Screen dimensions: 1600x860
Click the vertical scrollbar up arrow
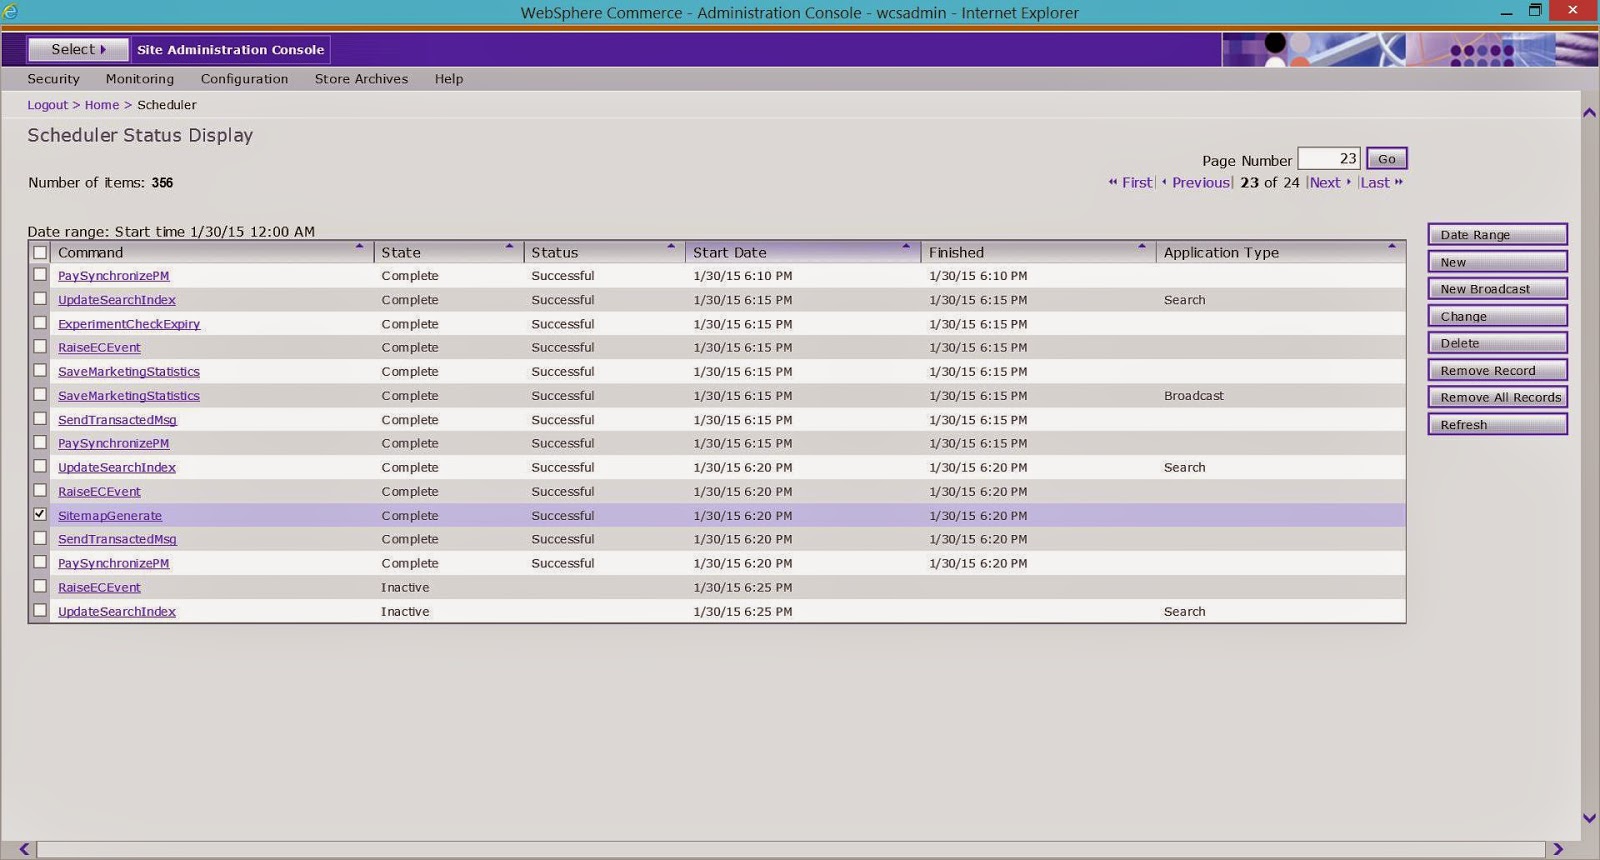click(1589, 112)
